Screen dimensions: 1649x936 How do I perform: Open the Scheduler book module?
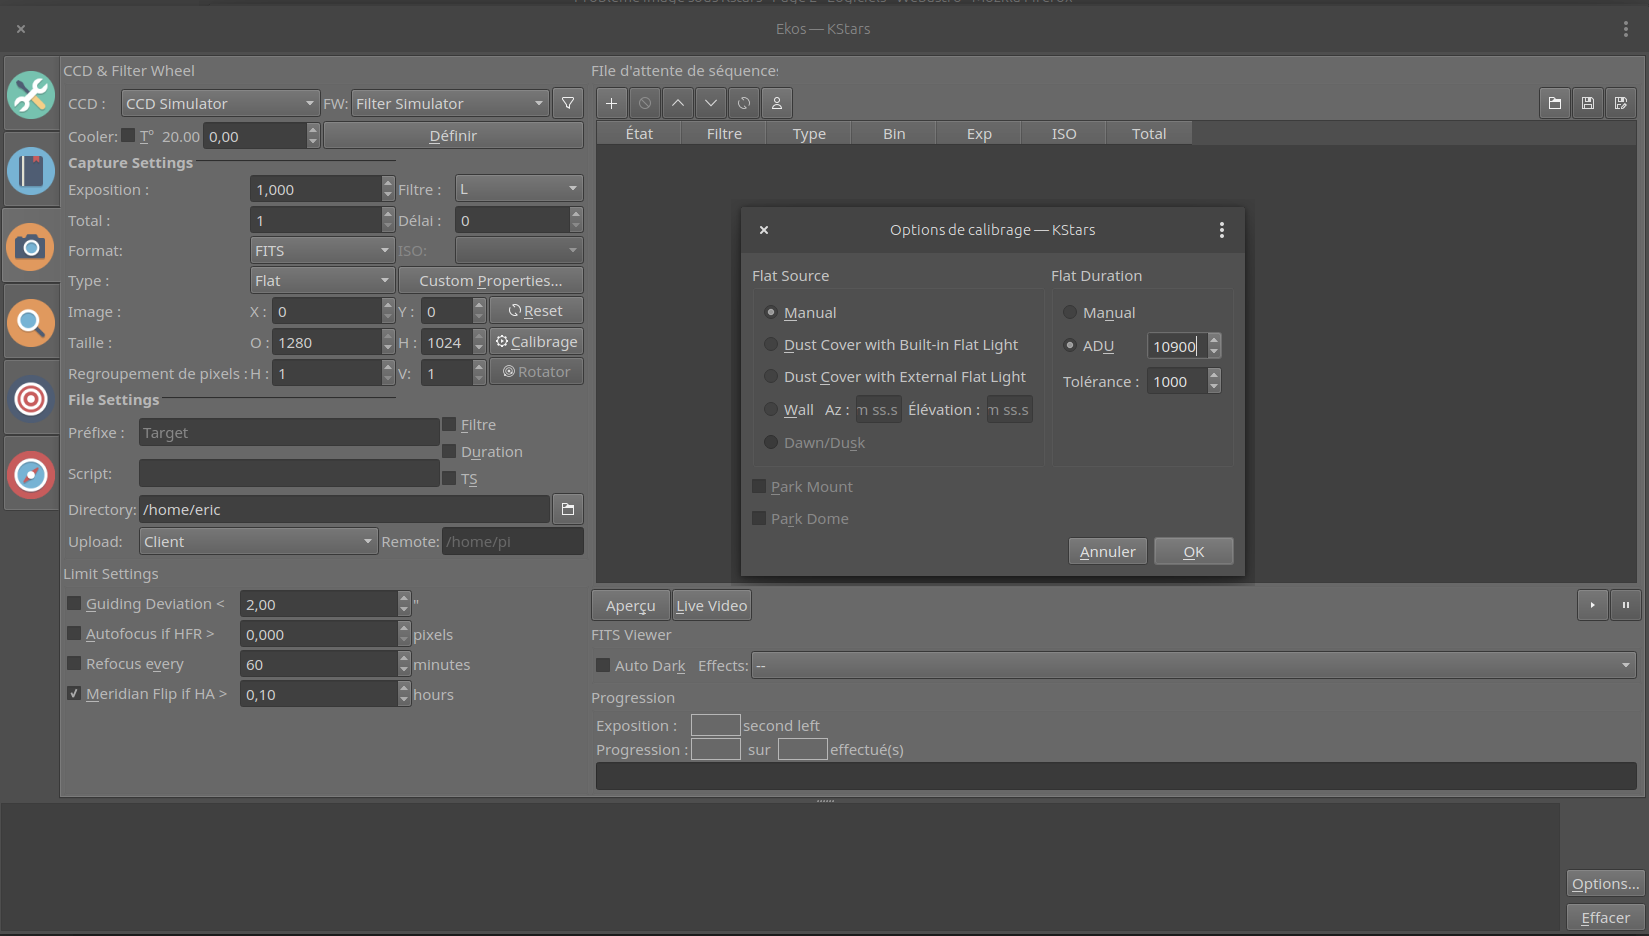click(x=31, y=171)
